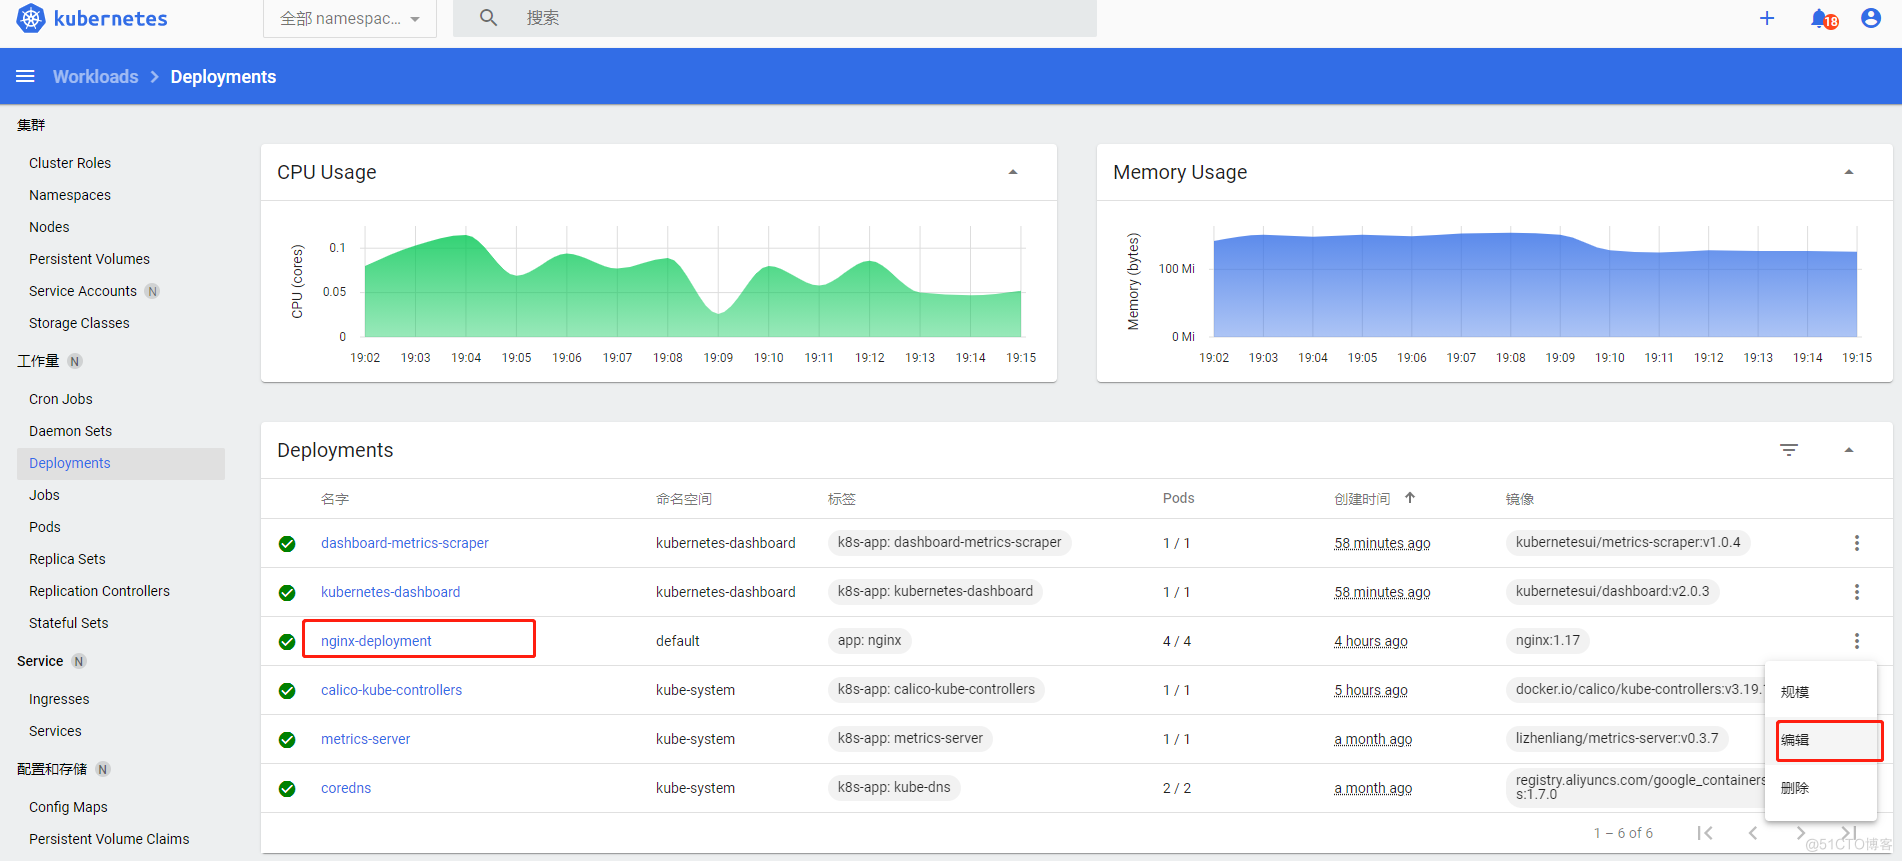Open actions menu for dashboard-metrics-scraper
This screenshot has width=1902, height=861.
(1857, 543)
